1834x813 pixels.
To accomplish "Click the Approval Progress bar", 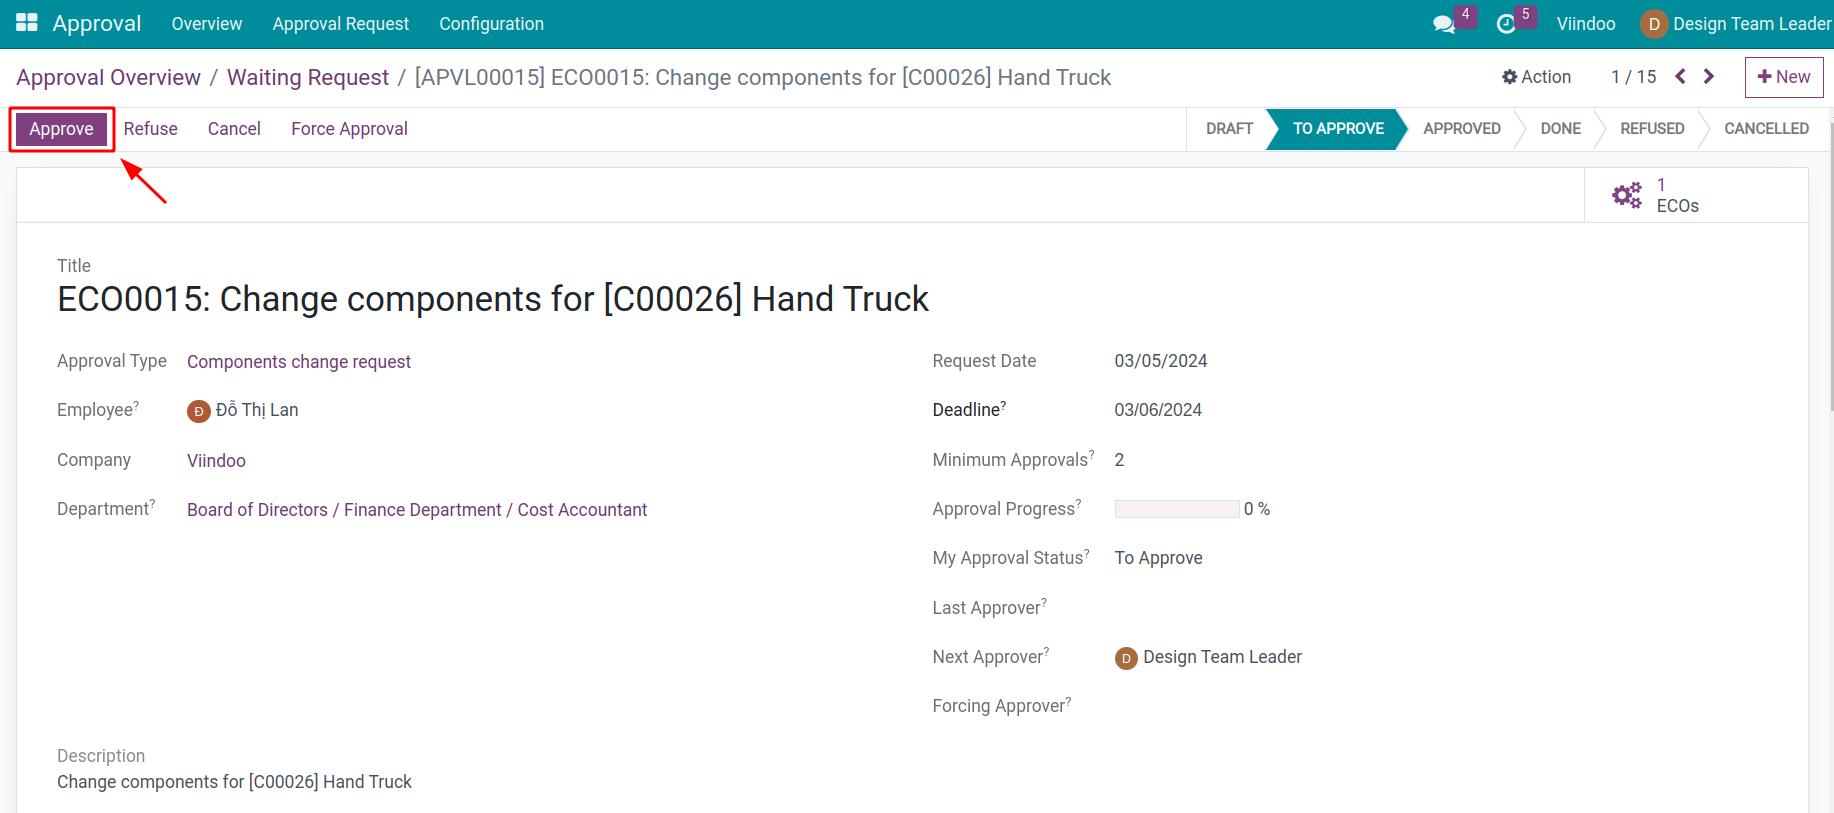I will [1177, 509].
